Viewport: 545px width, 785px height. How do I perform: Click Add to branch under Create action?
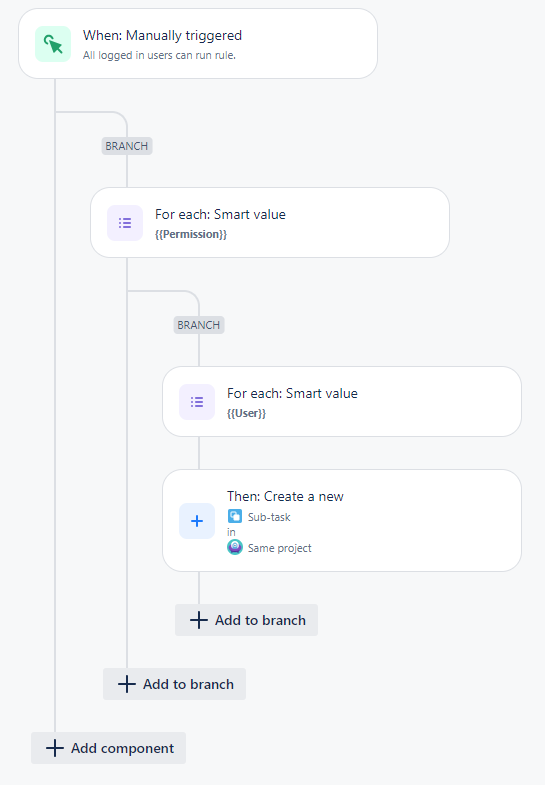point(246,620)
